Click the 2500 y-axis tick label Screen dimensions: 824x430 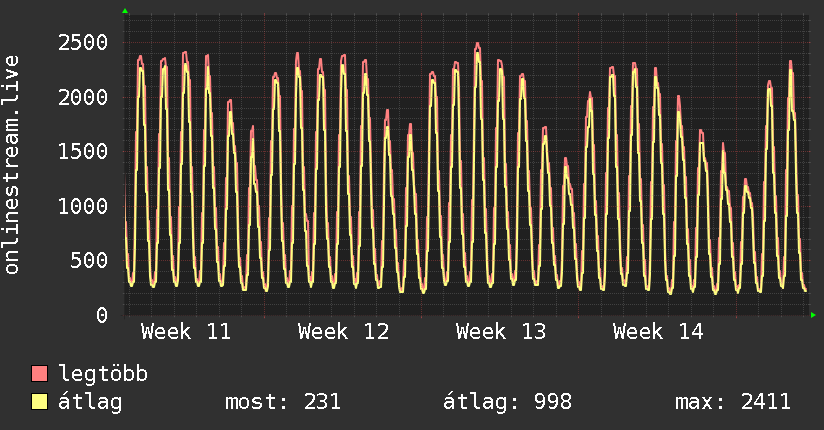pos(83,42)
